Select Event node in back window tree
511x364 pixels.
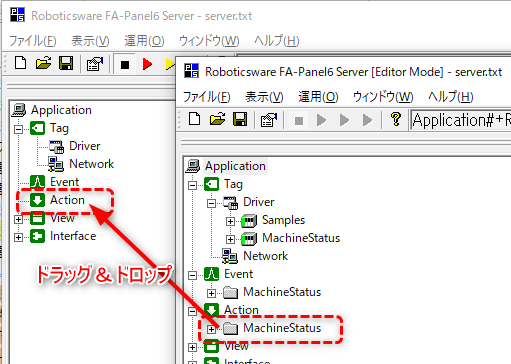click(64, 182)
